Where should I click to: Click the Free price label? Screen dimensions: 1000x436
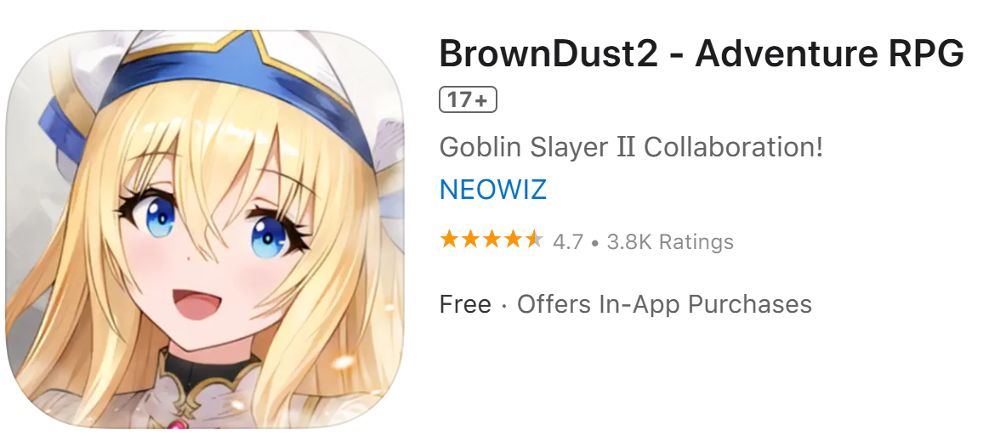465,304
